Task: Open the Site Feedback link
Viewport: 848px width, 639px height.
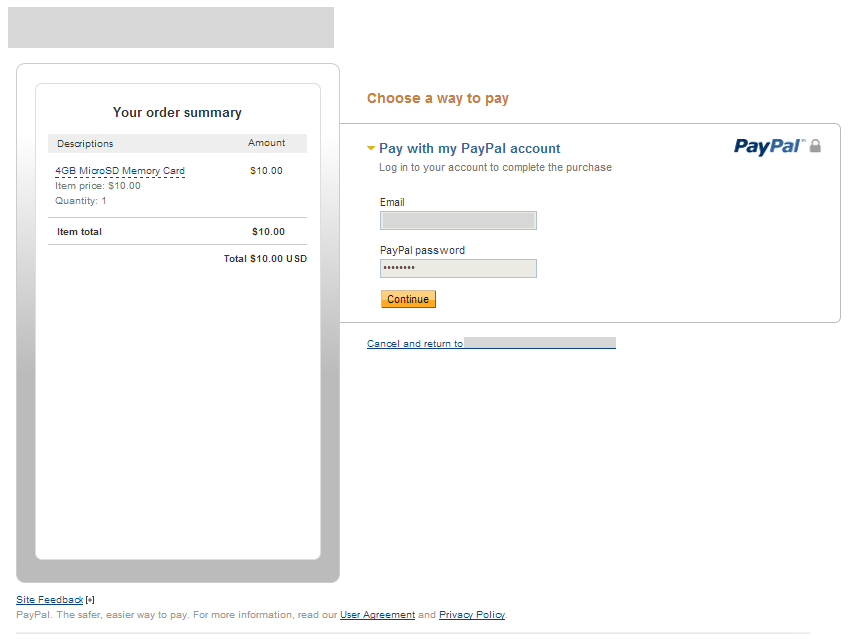Action: 50,600
